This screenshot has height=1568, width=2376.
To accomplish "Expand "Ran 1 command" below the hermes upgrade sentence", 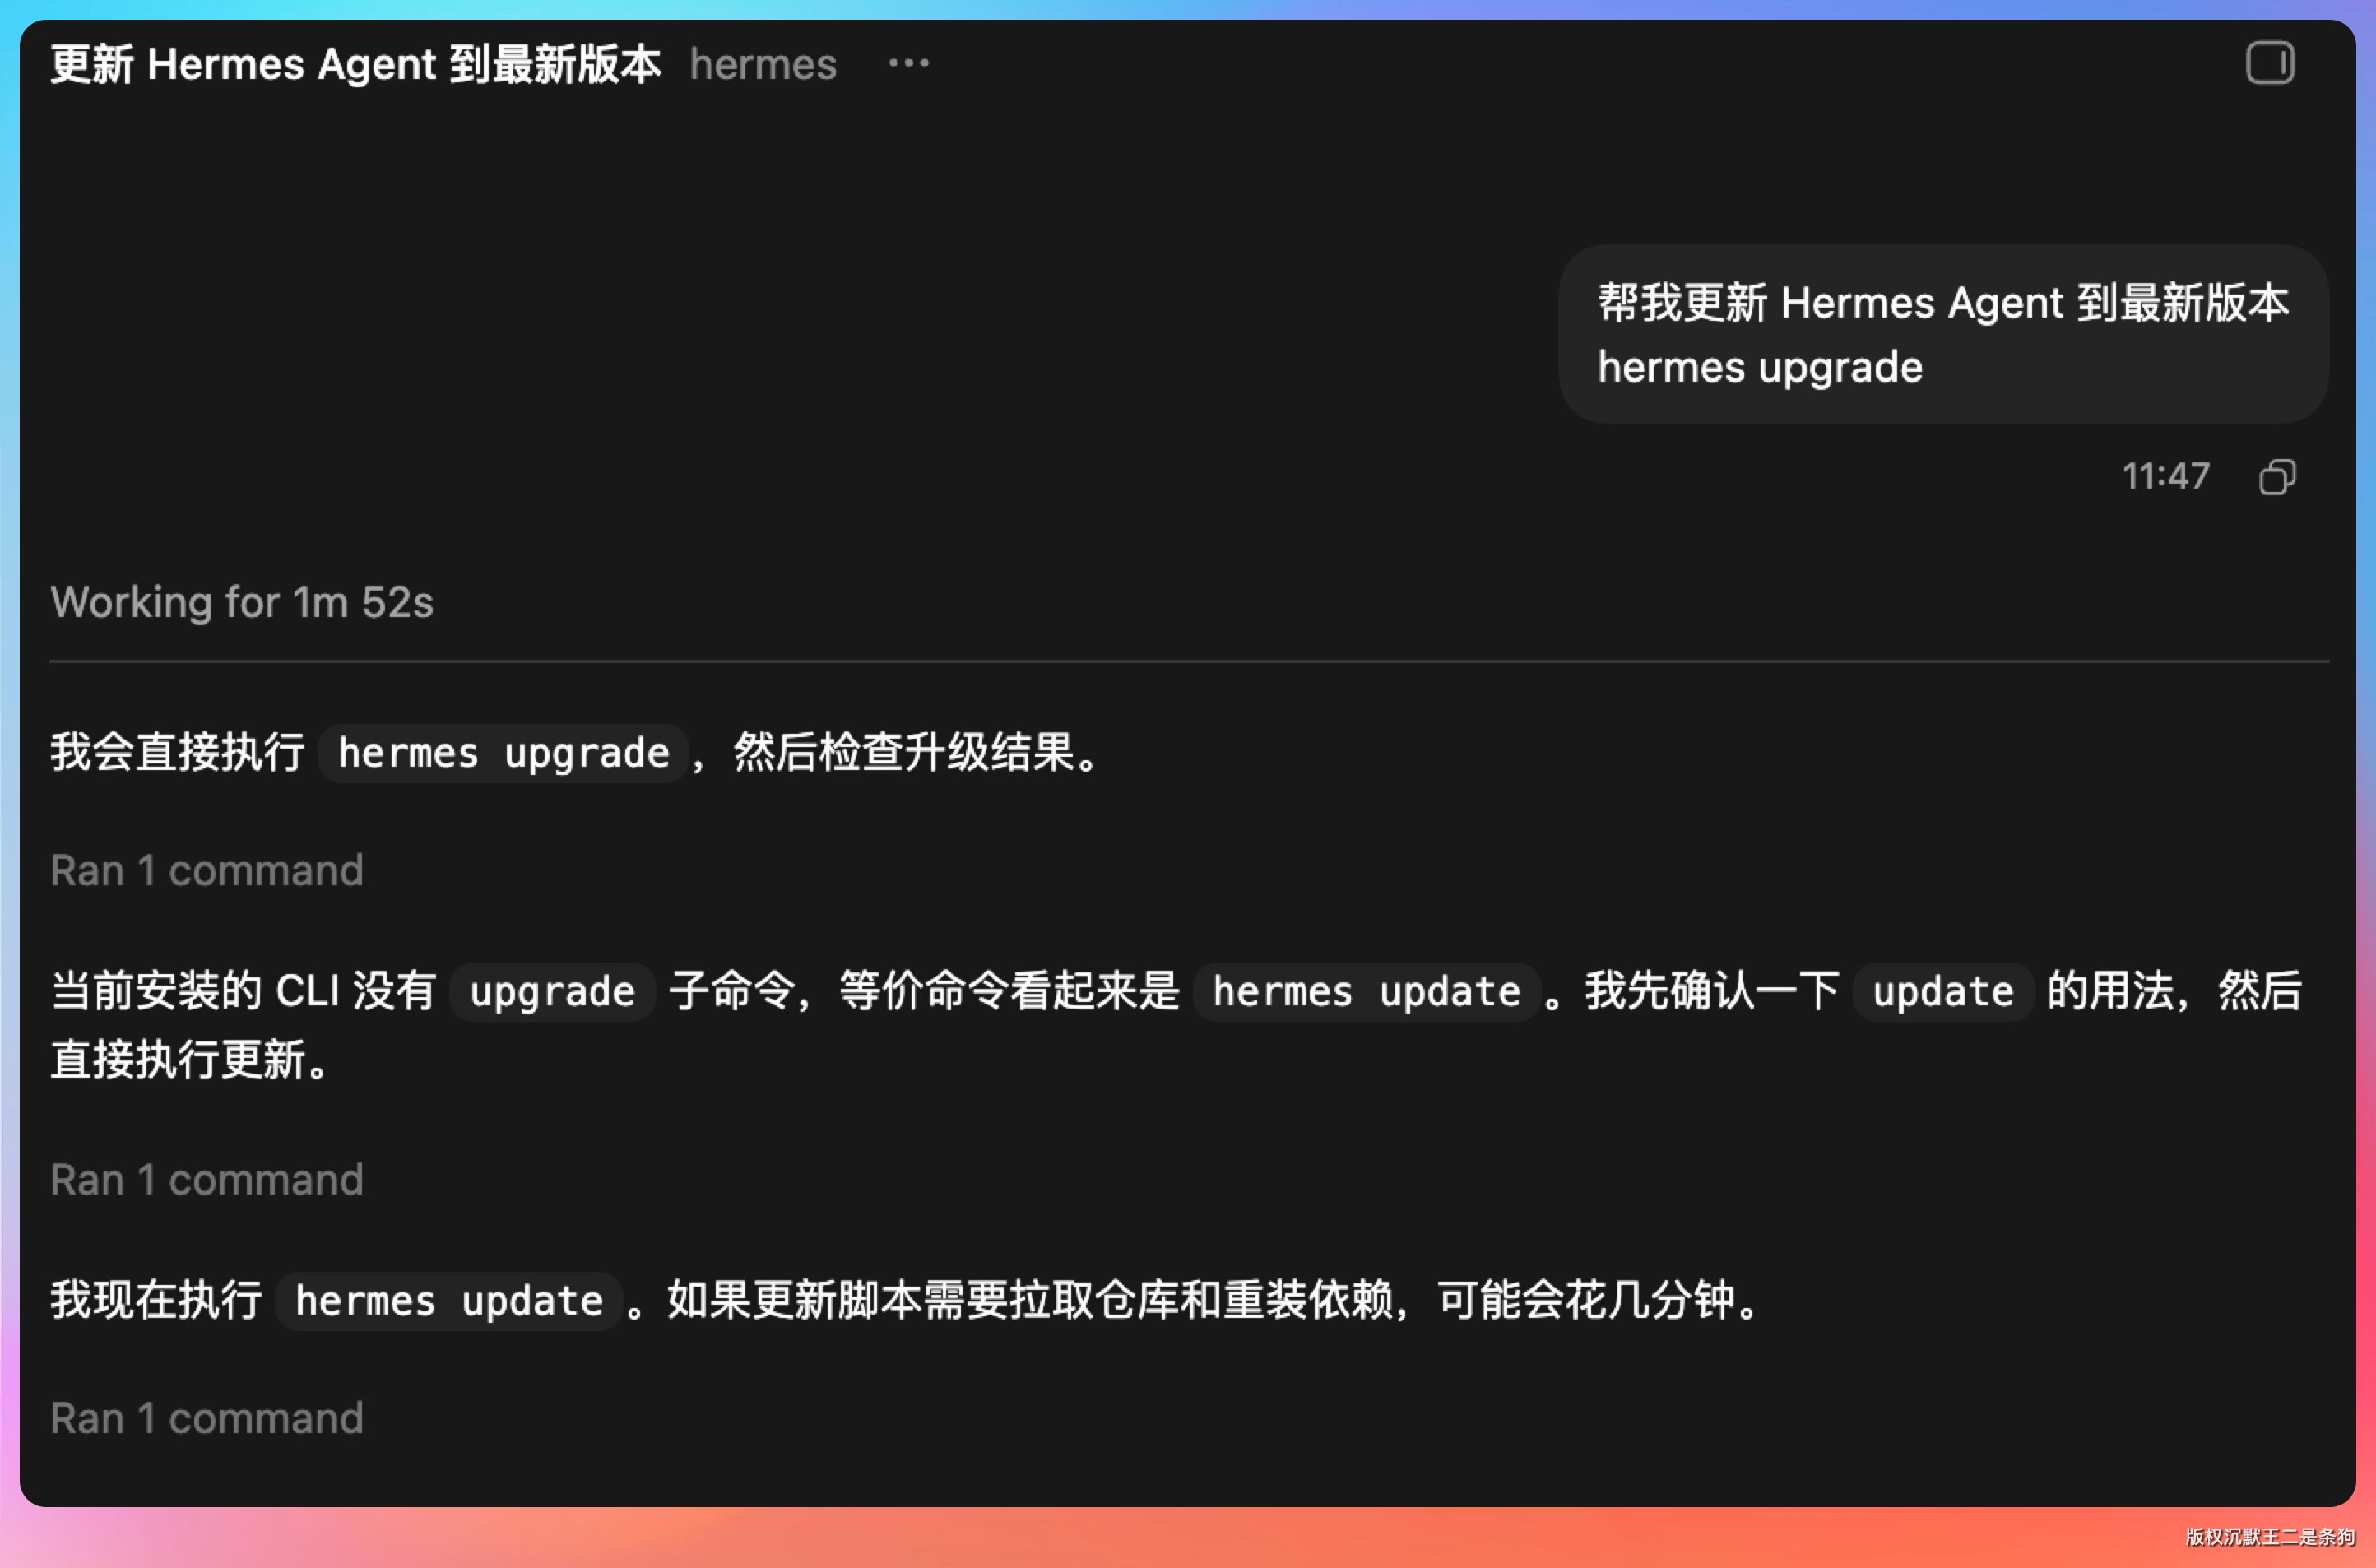I will 207,871.
